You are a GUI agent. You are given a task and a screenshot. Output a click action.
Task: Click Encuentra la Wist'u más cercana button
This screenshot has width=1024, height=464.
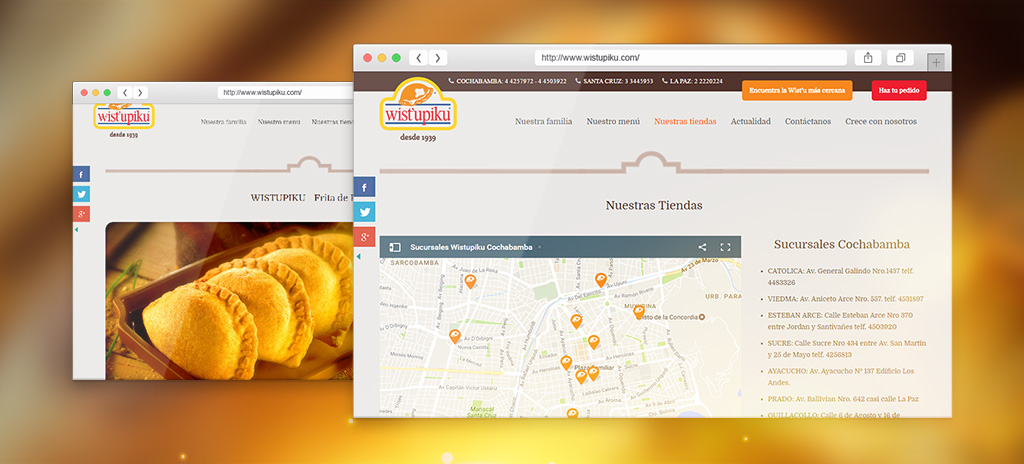pos(797,90)
